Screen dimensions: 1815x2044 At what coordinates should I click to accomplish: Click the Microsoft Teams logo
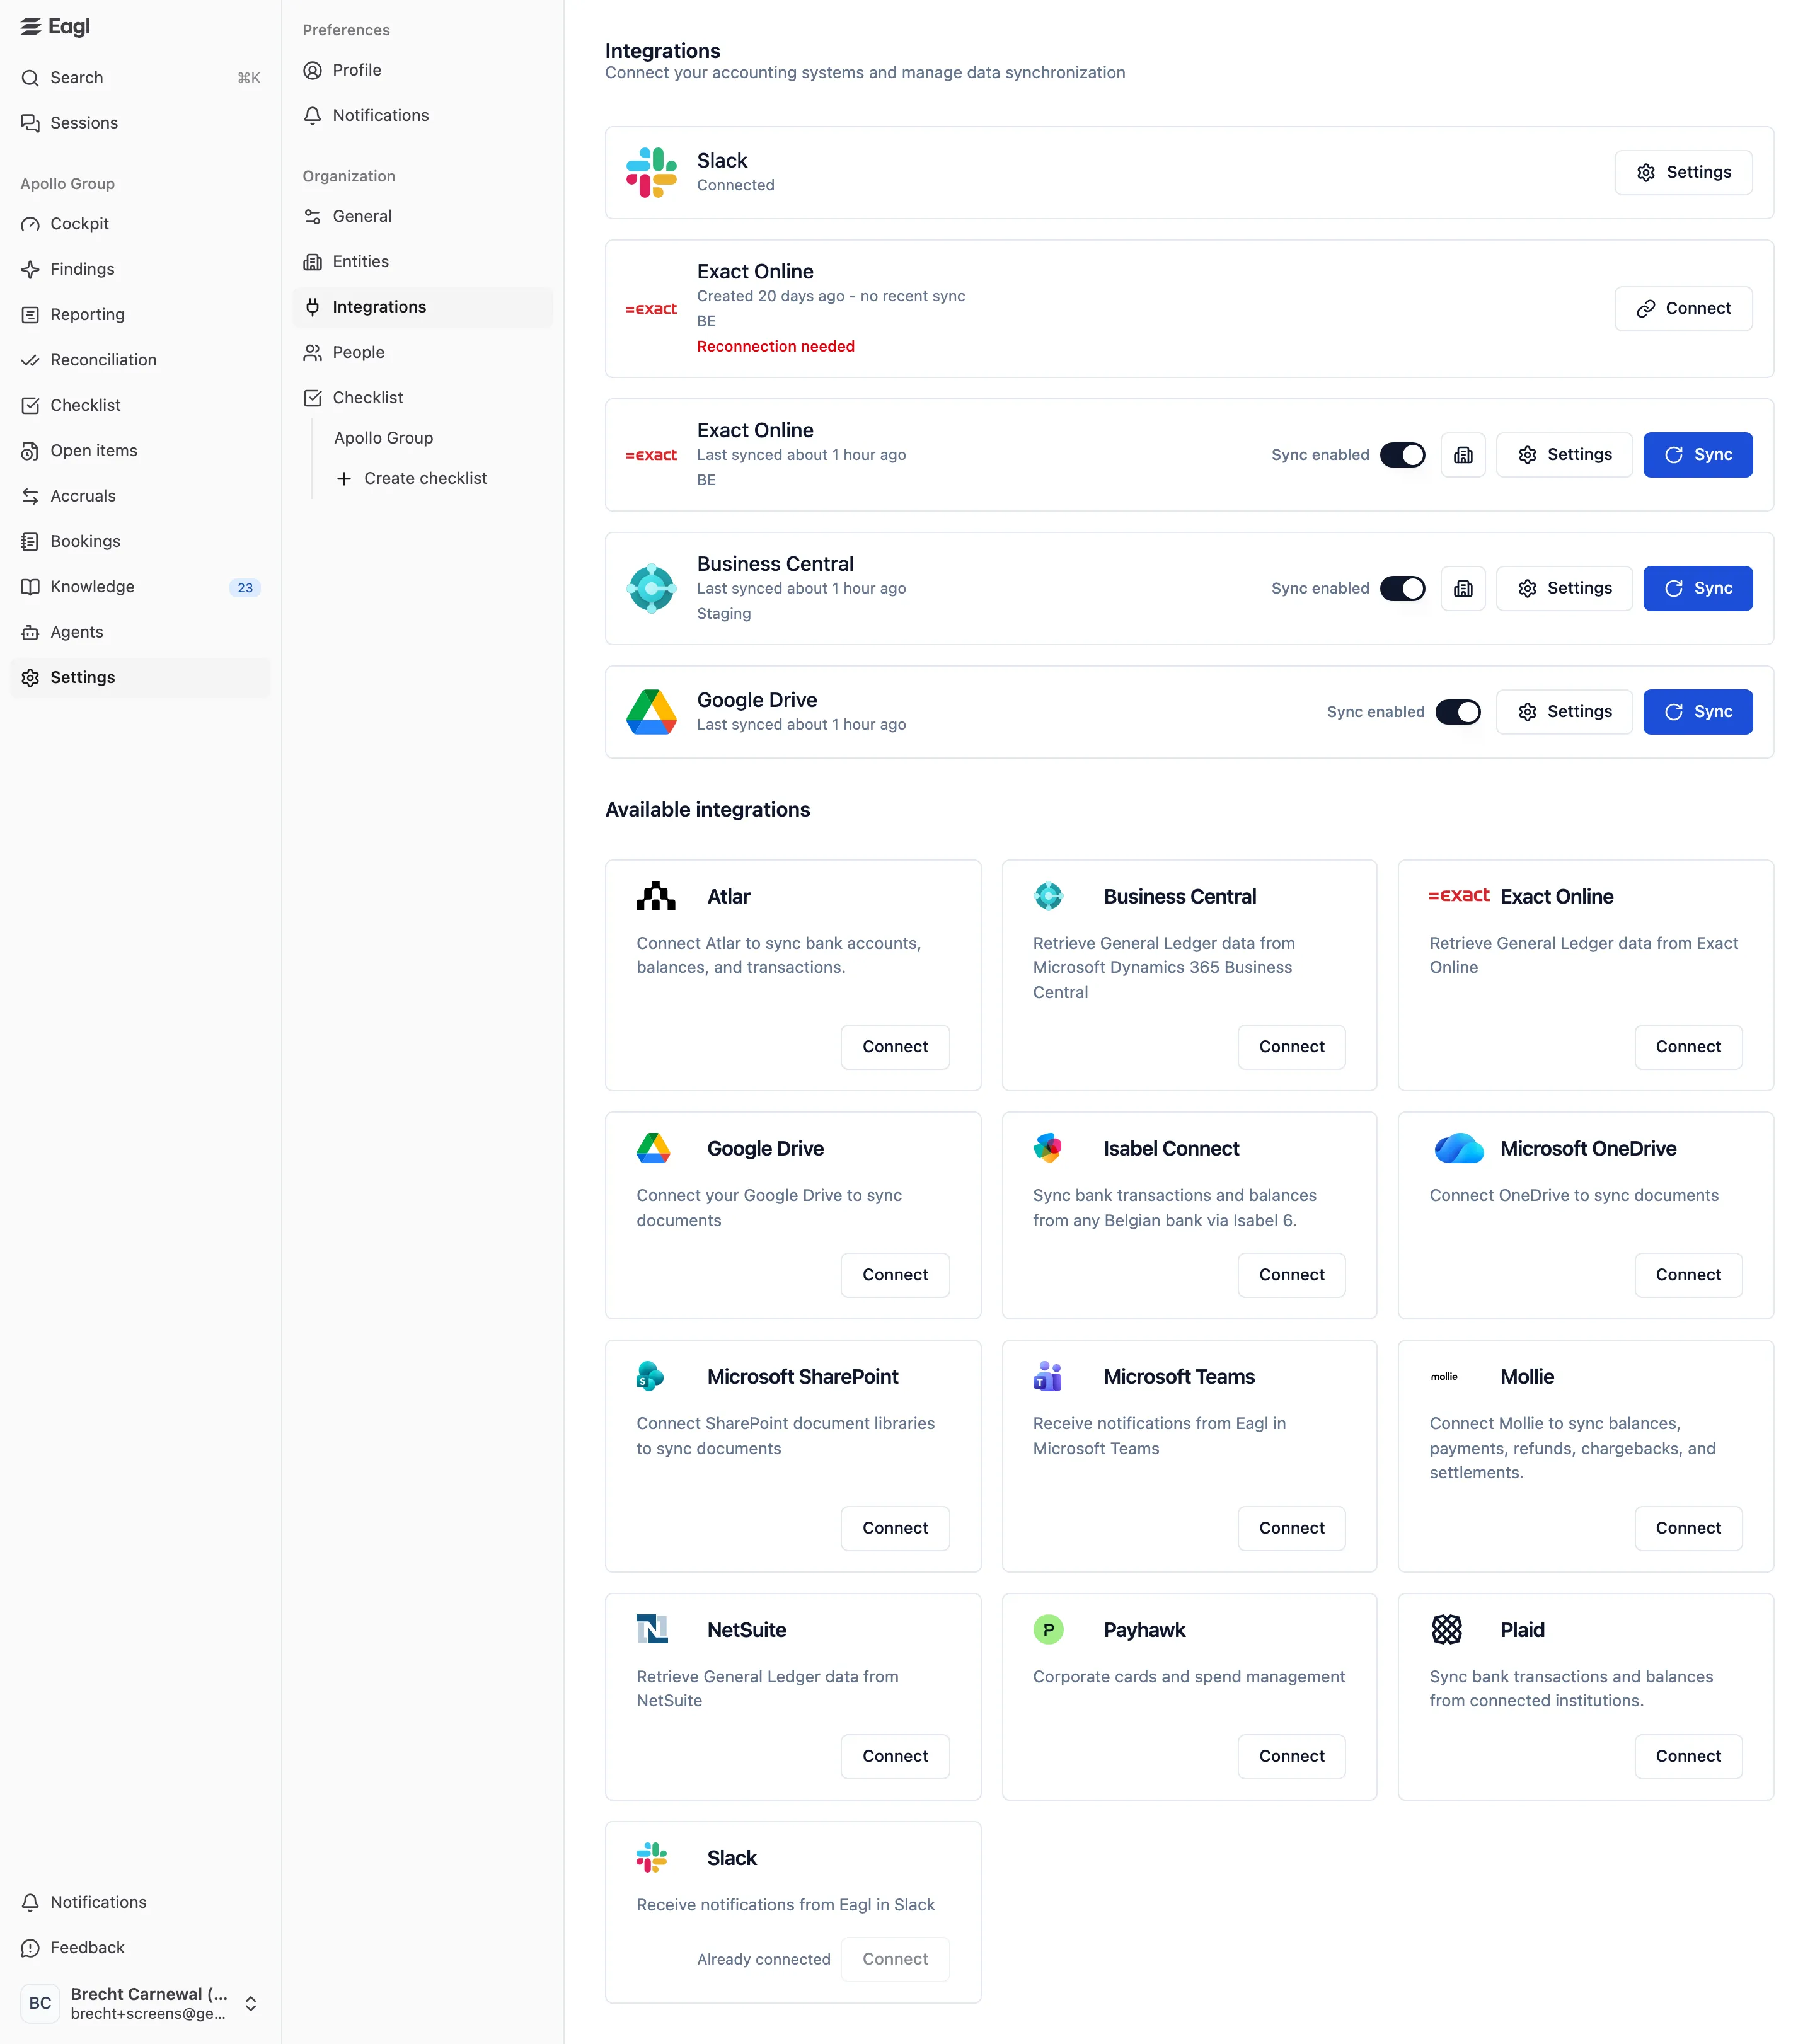1048,1376
